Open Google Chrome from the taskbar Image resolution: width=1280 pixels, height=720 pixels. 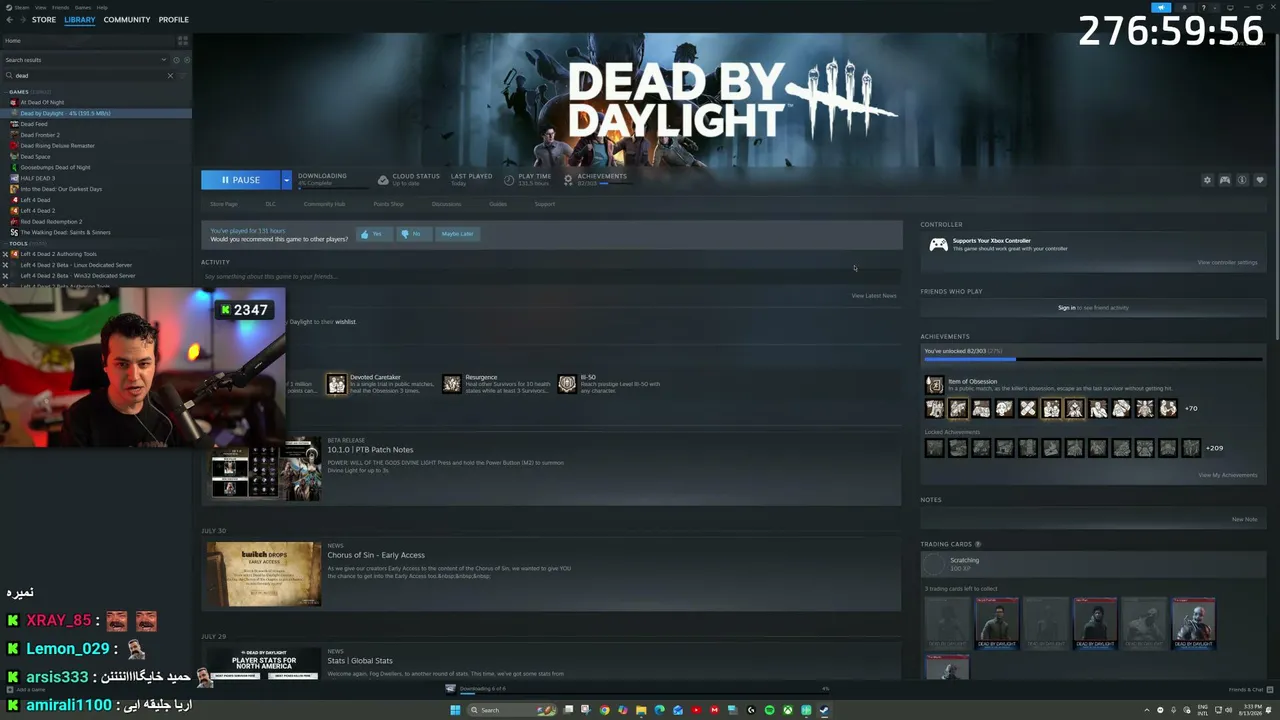[x=604, y=710]
